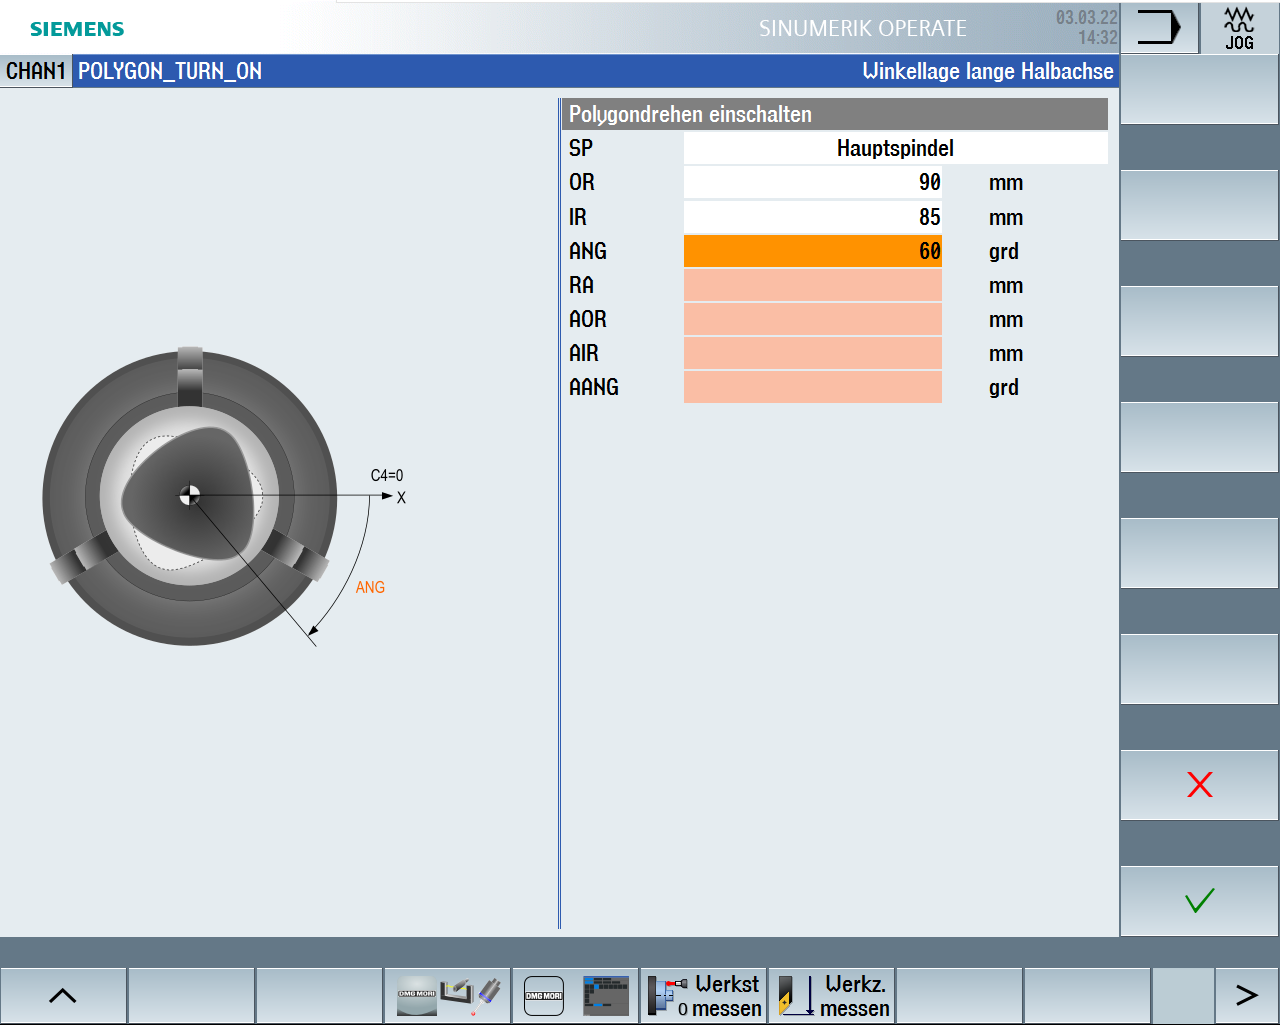Click the AOR parameter label
Image resolution: width=1280 pixels, height=1025 pixels.
(588, 319)
